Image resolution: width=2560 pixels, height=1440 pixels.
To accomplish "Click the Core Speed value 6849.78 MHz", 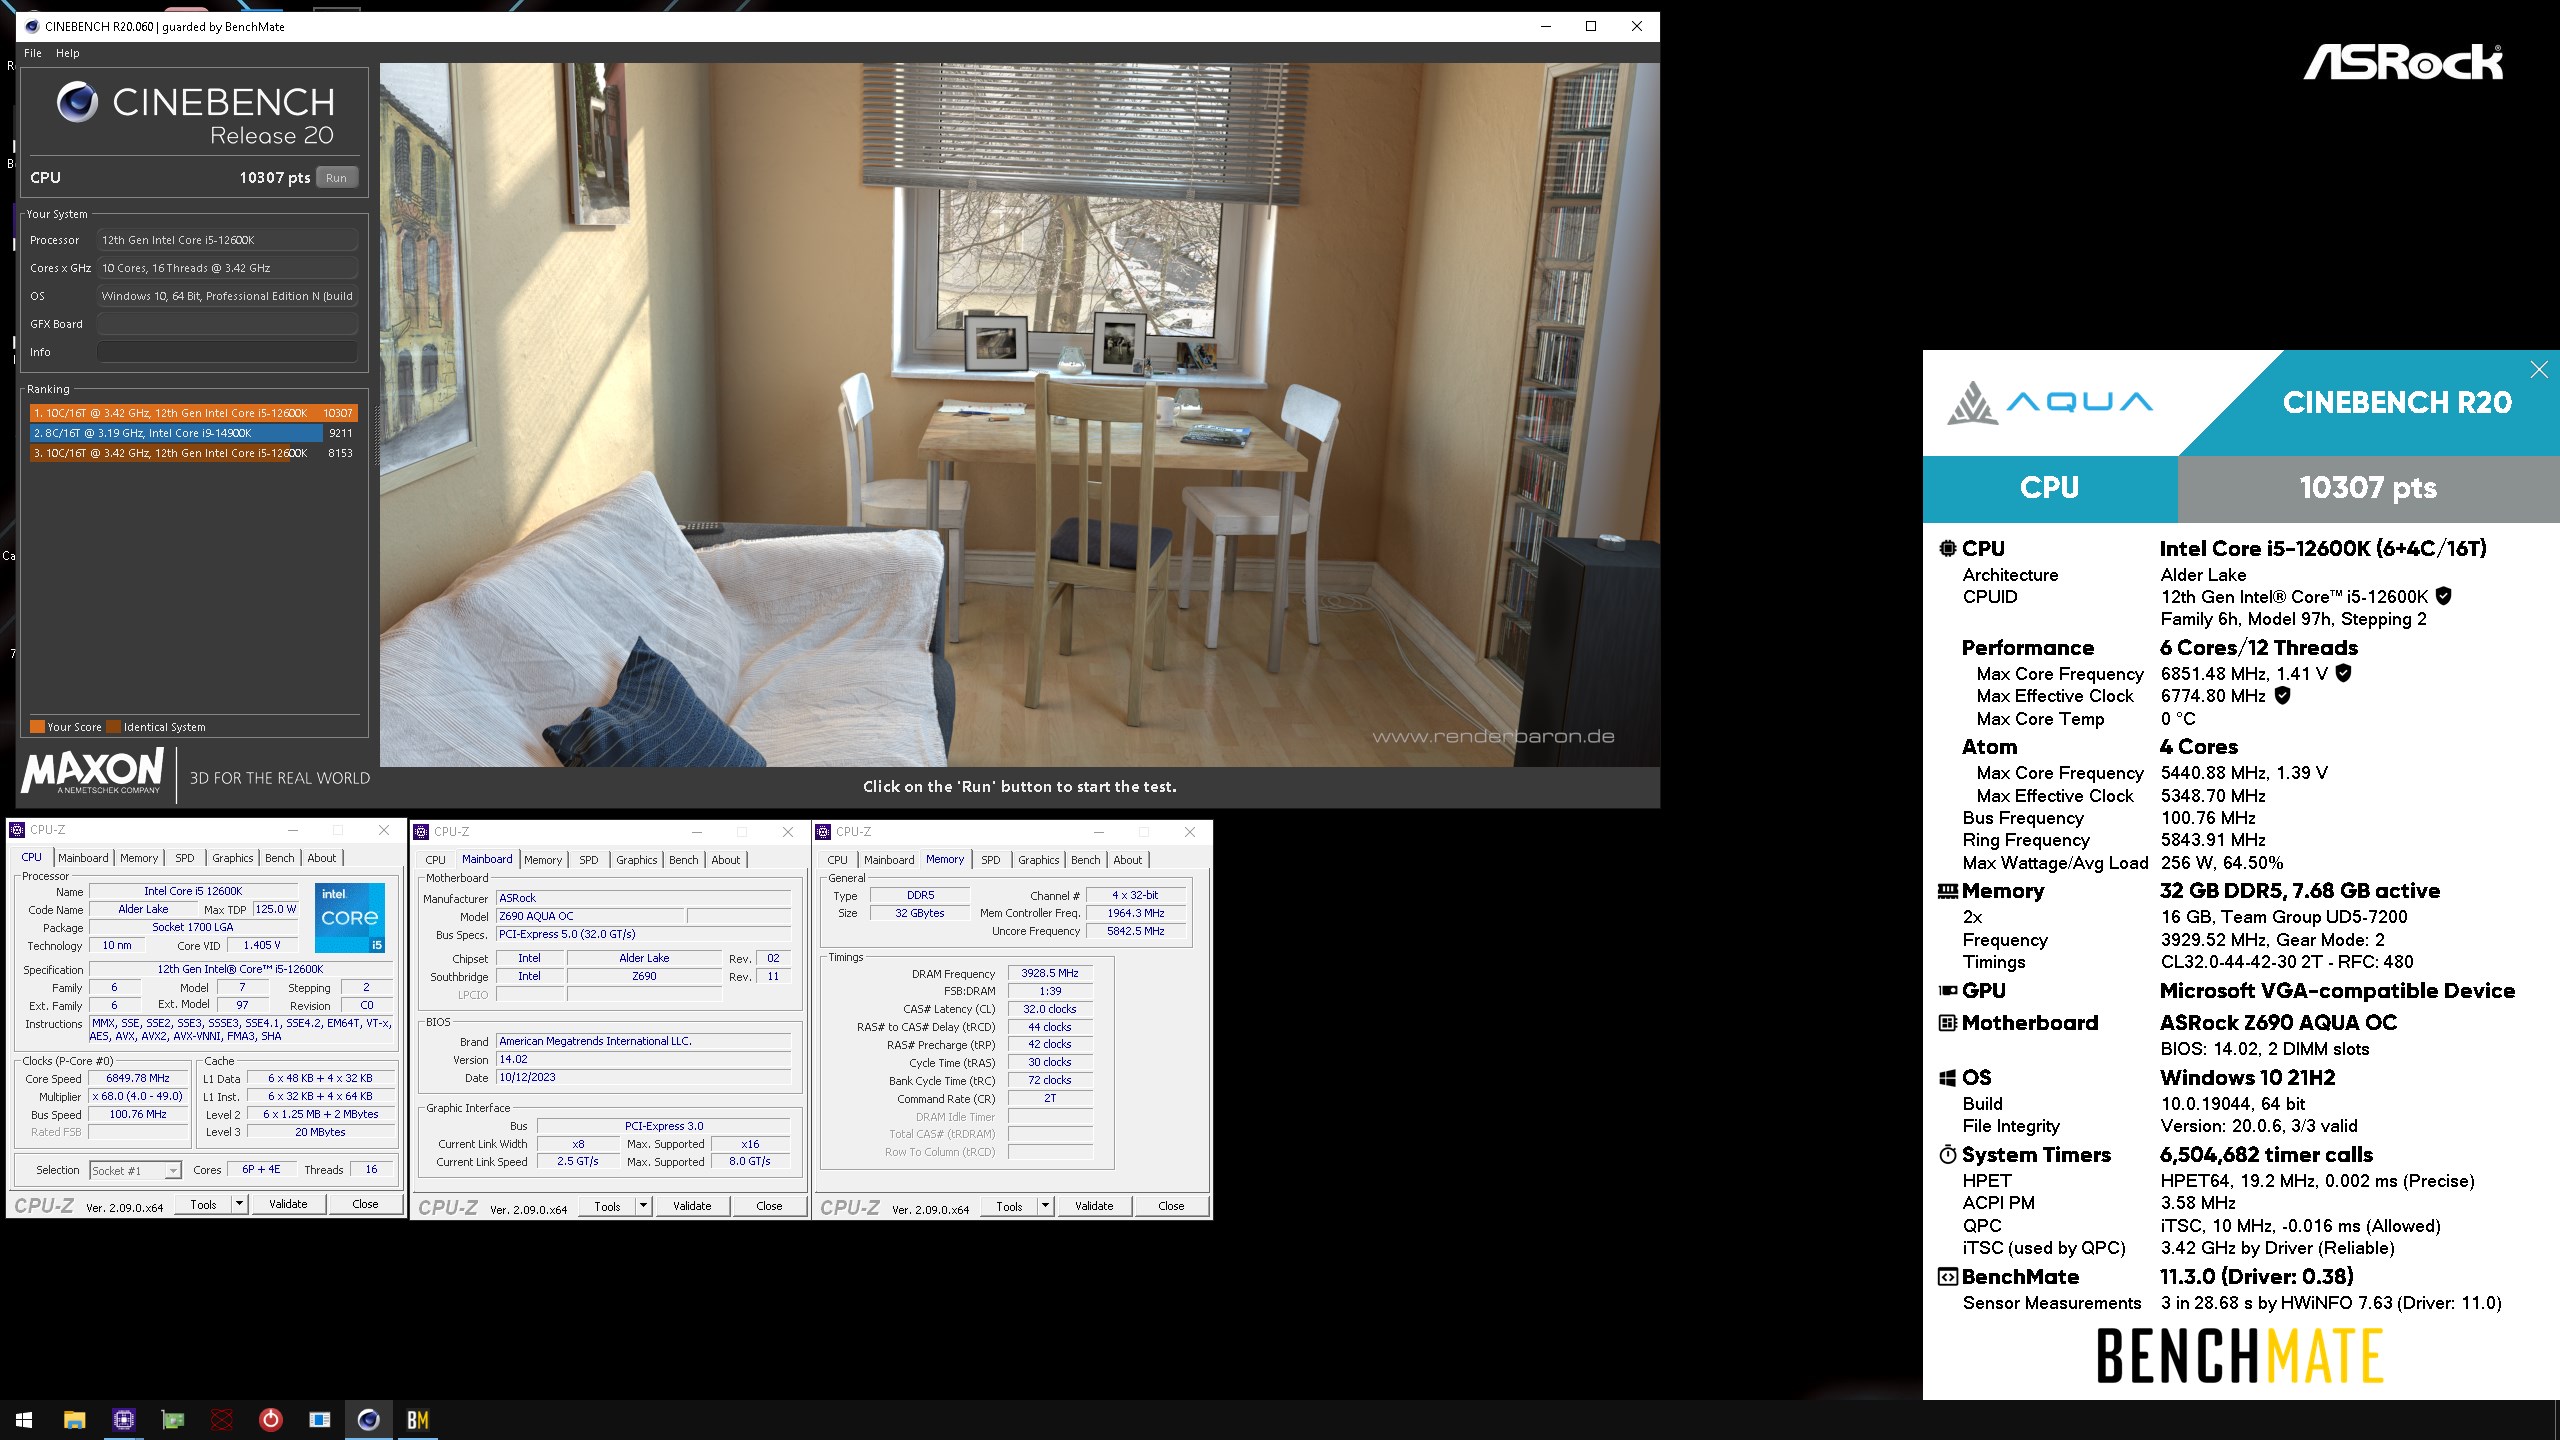I will [x=138, y=1079].
